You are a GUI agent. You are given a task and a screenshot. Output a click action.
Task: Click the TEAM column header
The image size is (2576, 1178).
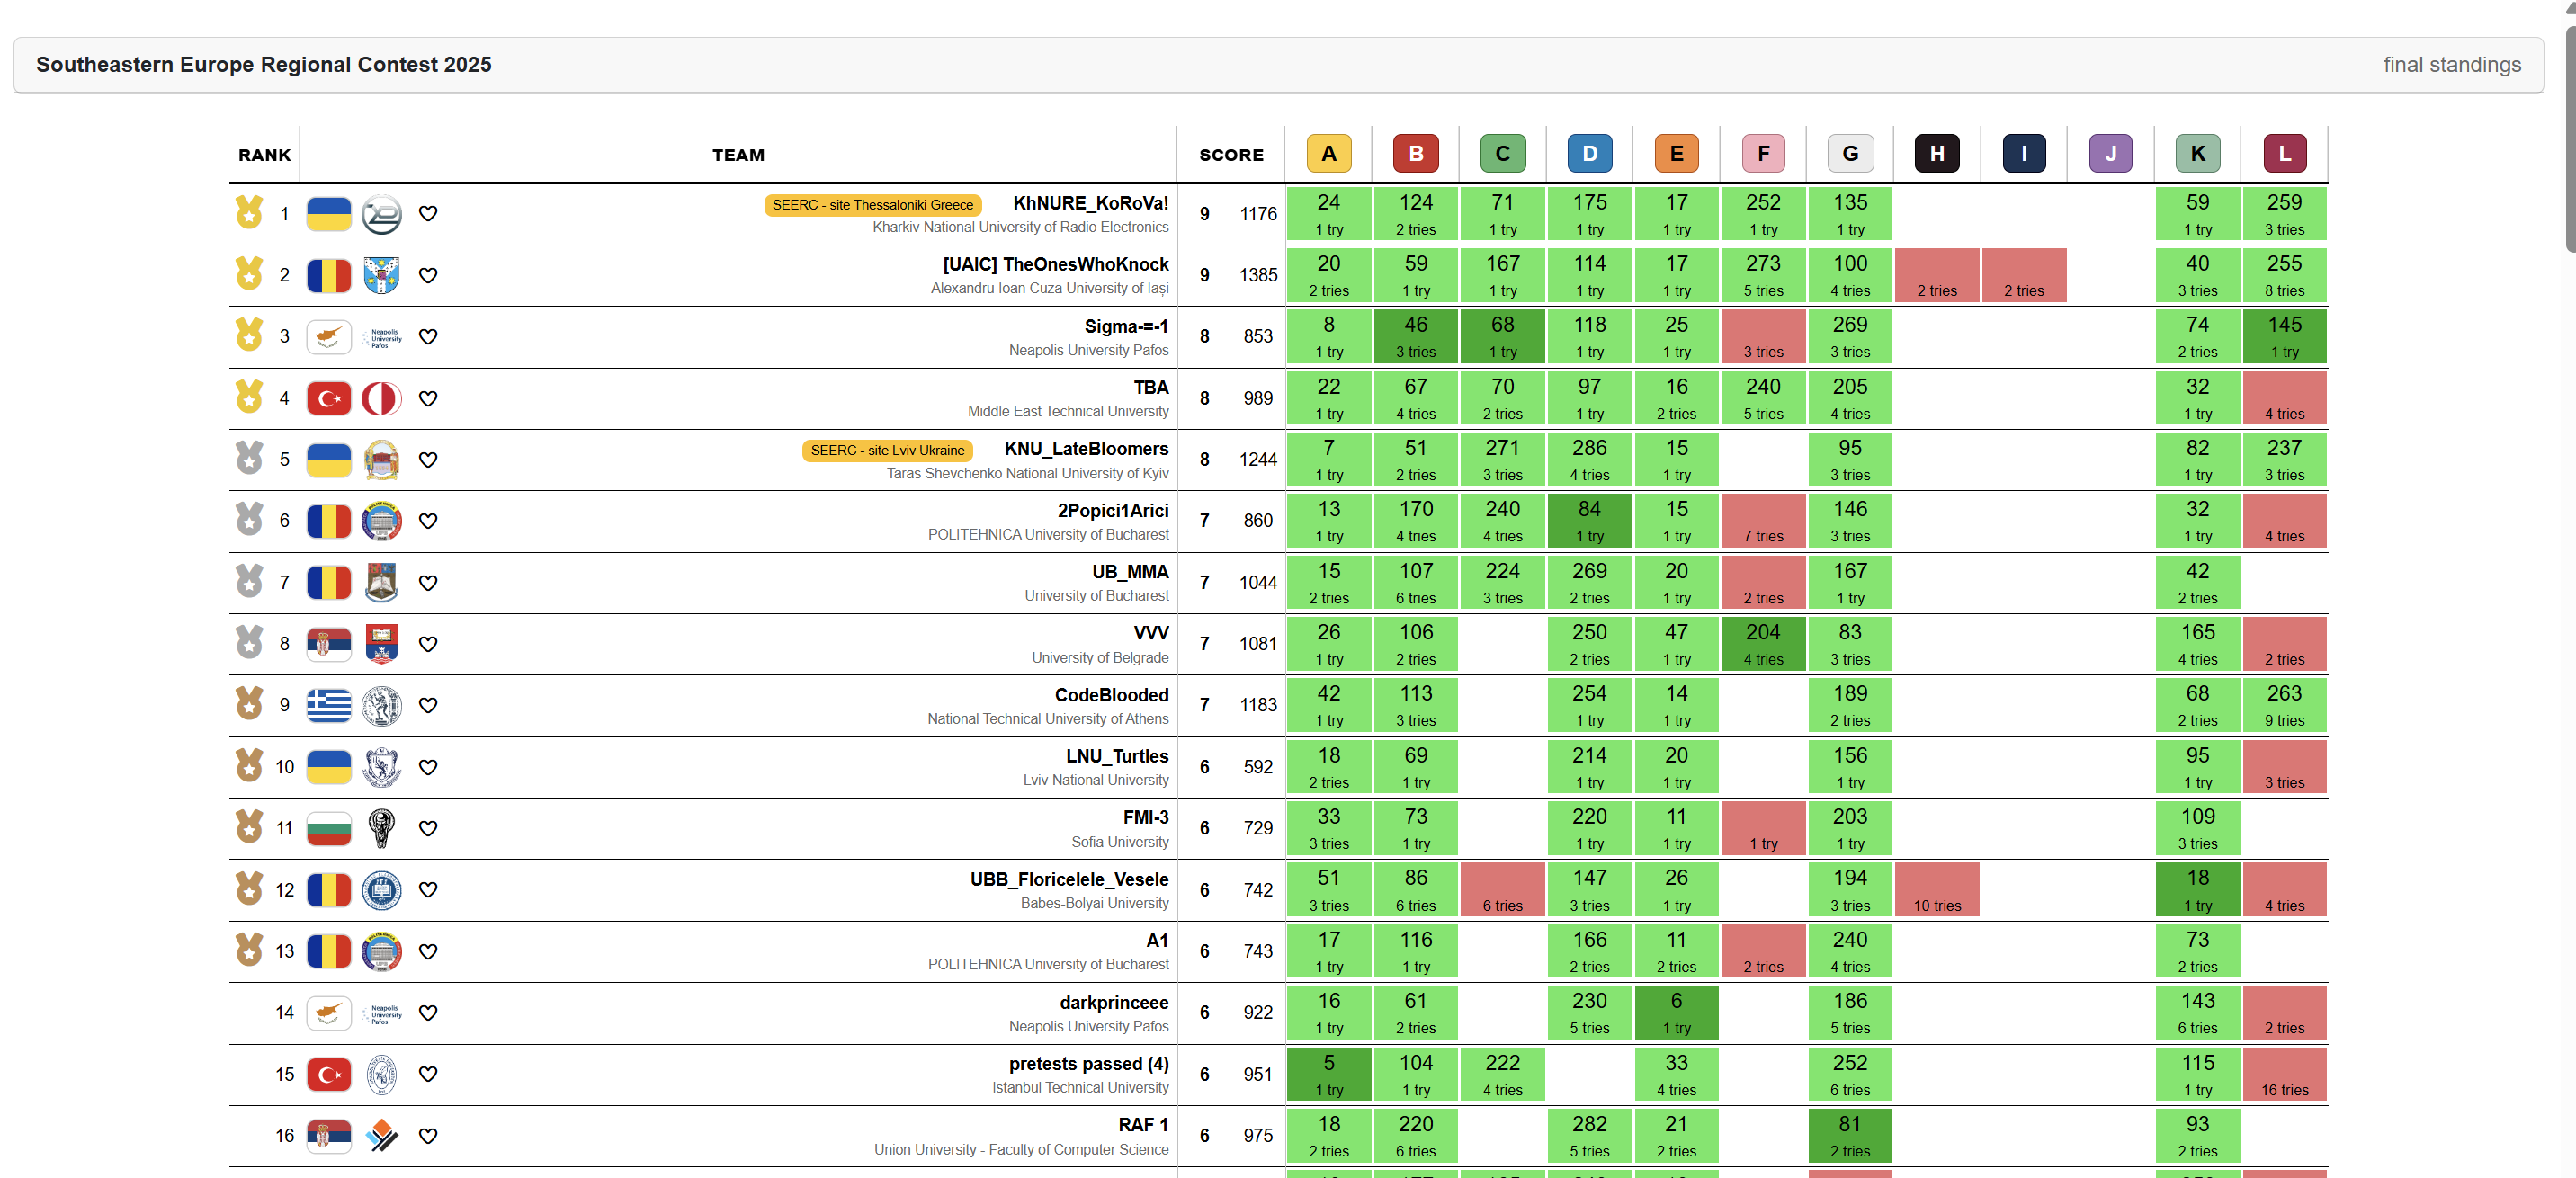pos(738,155)
